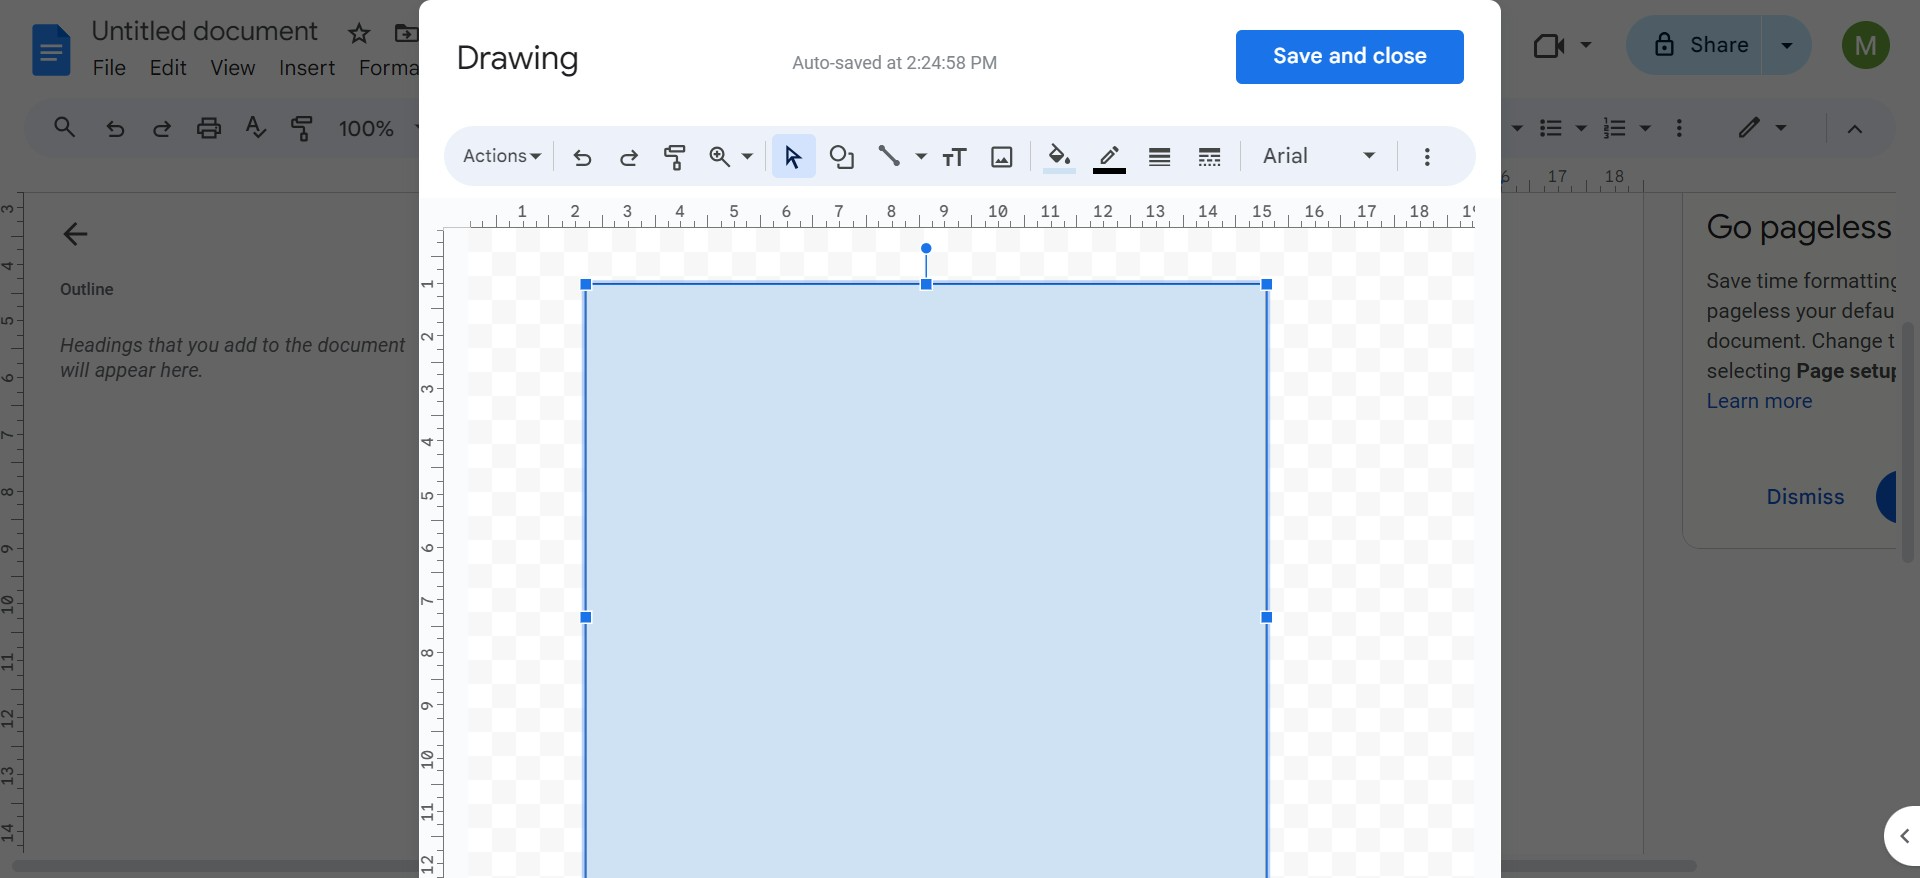Undo the last drawing action
Viewport: 1920px width, 878px height.
[582, 157]
